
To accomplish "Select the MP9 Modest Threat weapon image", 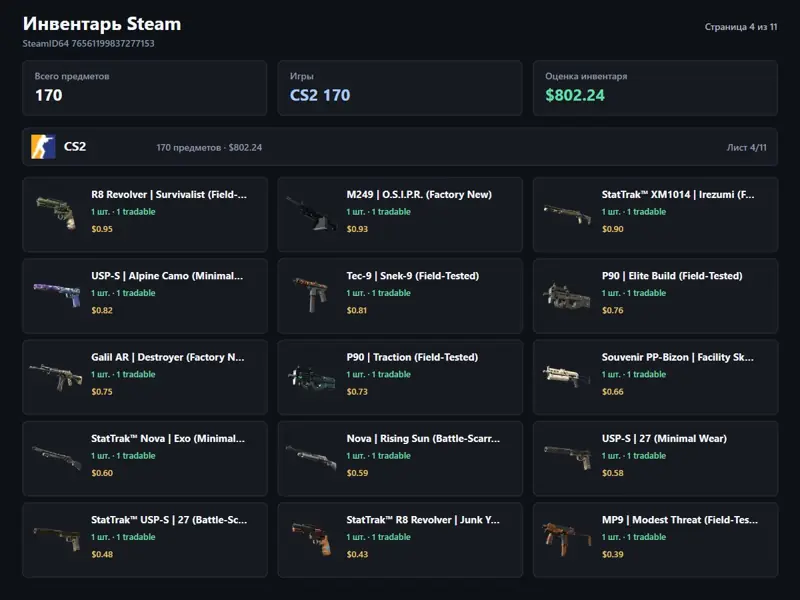I will point(567,538).
